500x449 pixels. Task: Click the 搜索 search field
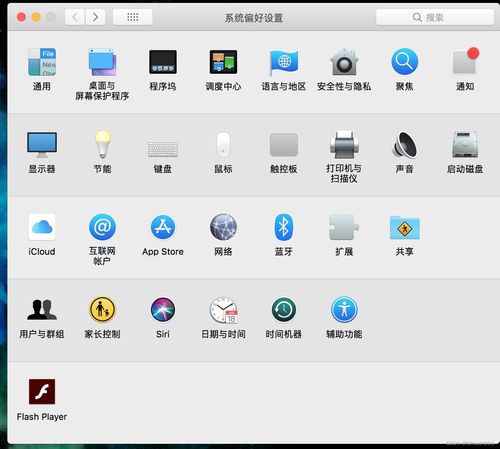pyautogui.click(x=435, y=17)
